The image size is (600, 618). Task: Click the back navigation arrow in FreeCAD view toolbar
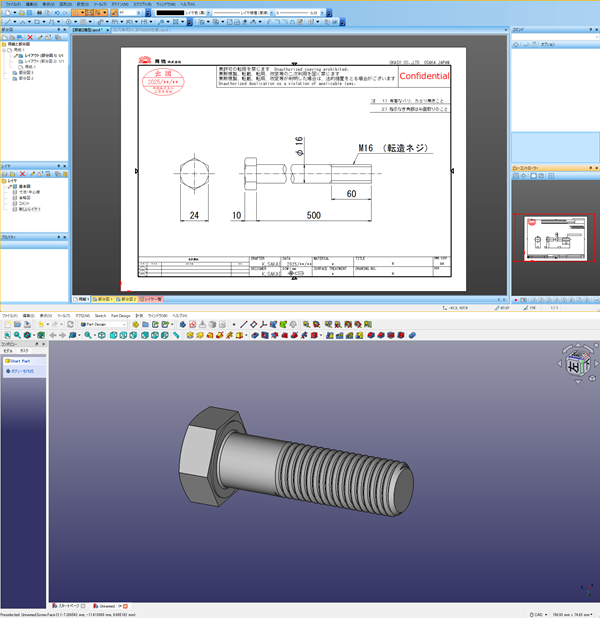tap(53, 335)
